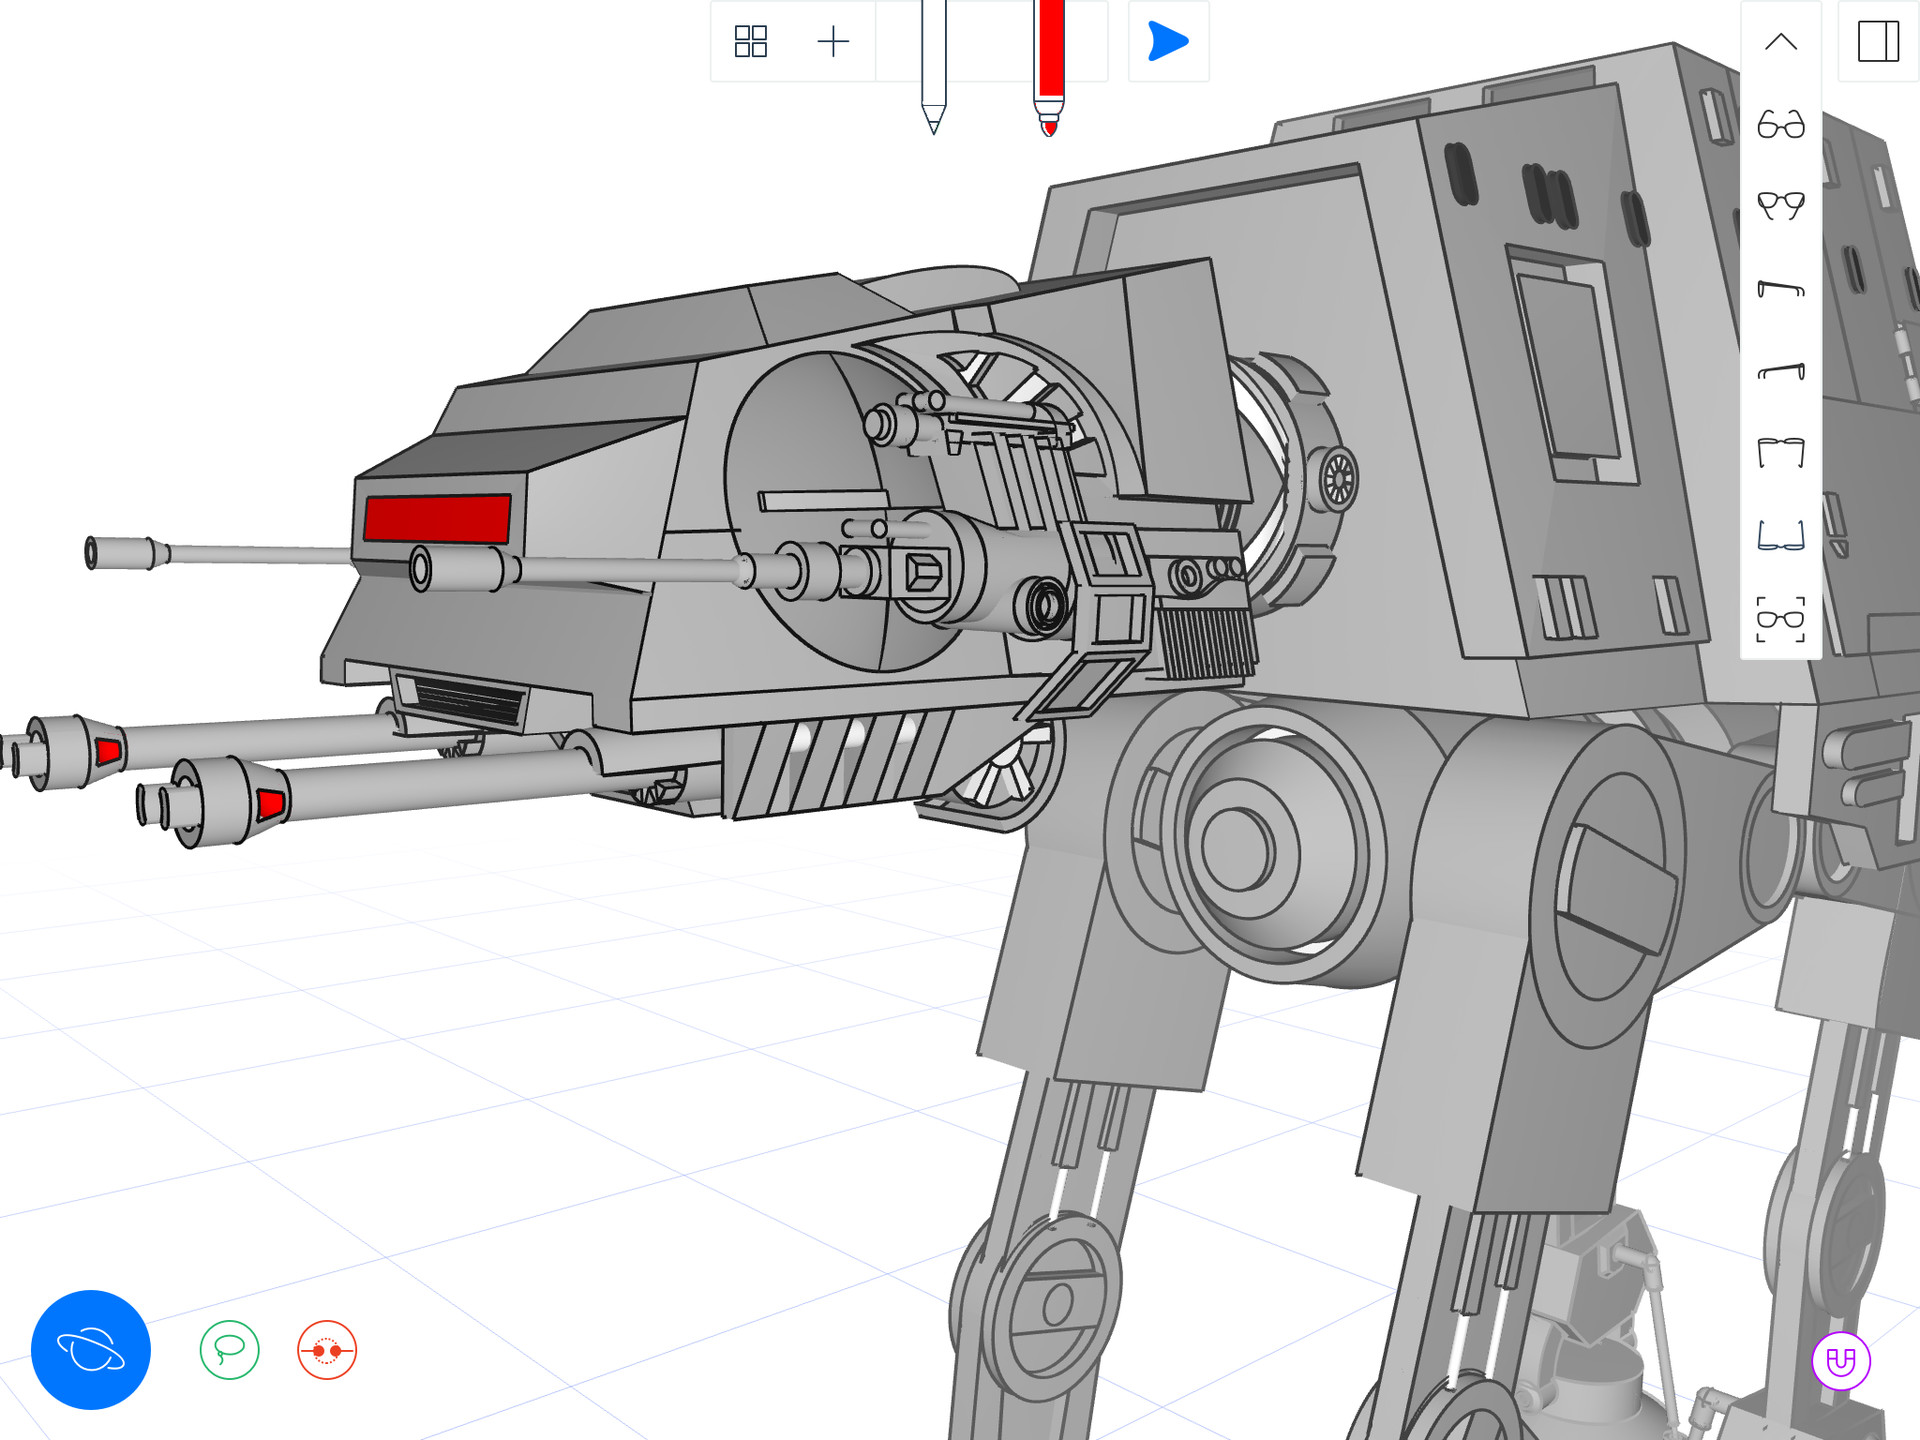Image resolution: width=1920 pixels, height=1440 pixels.
Task: Select the glasses side-view icon with temple on the right
Action: click(x=1781, y=289)
